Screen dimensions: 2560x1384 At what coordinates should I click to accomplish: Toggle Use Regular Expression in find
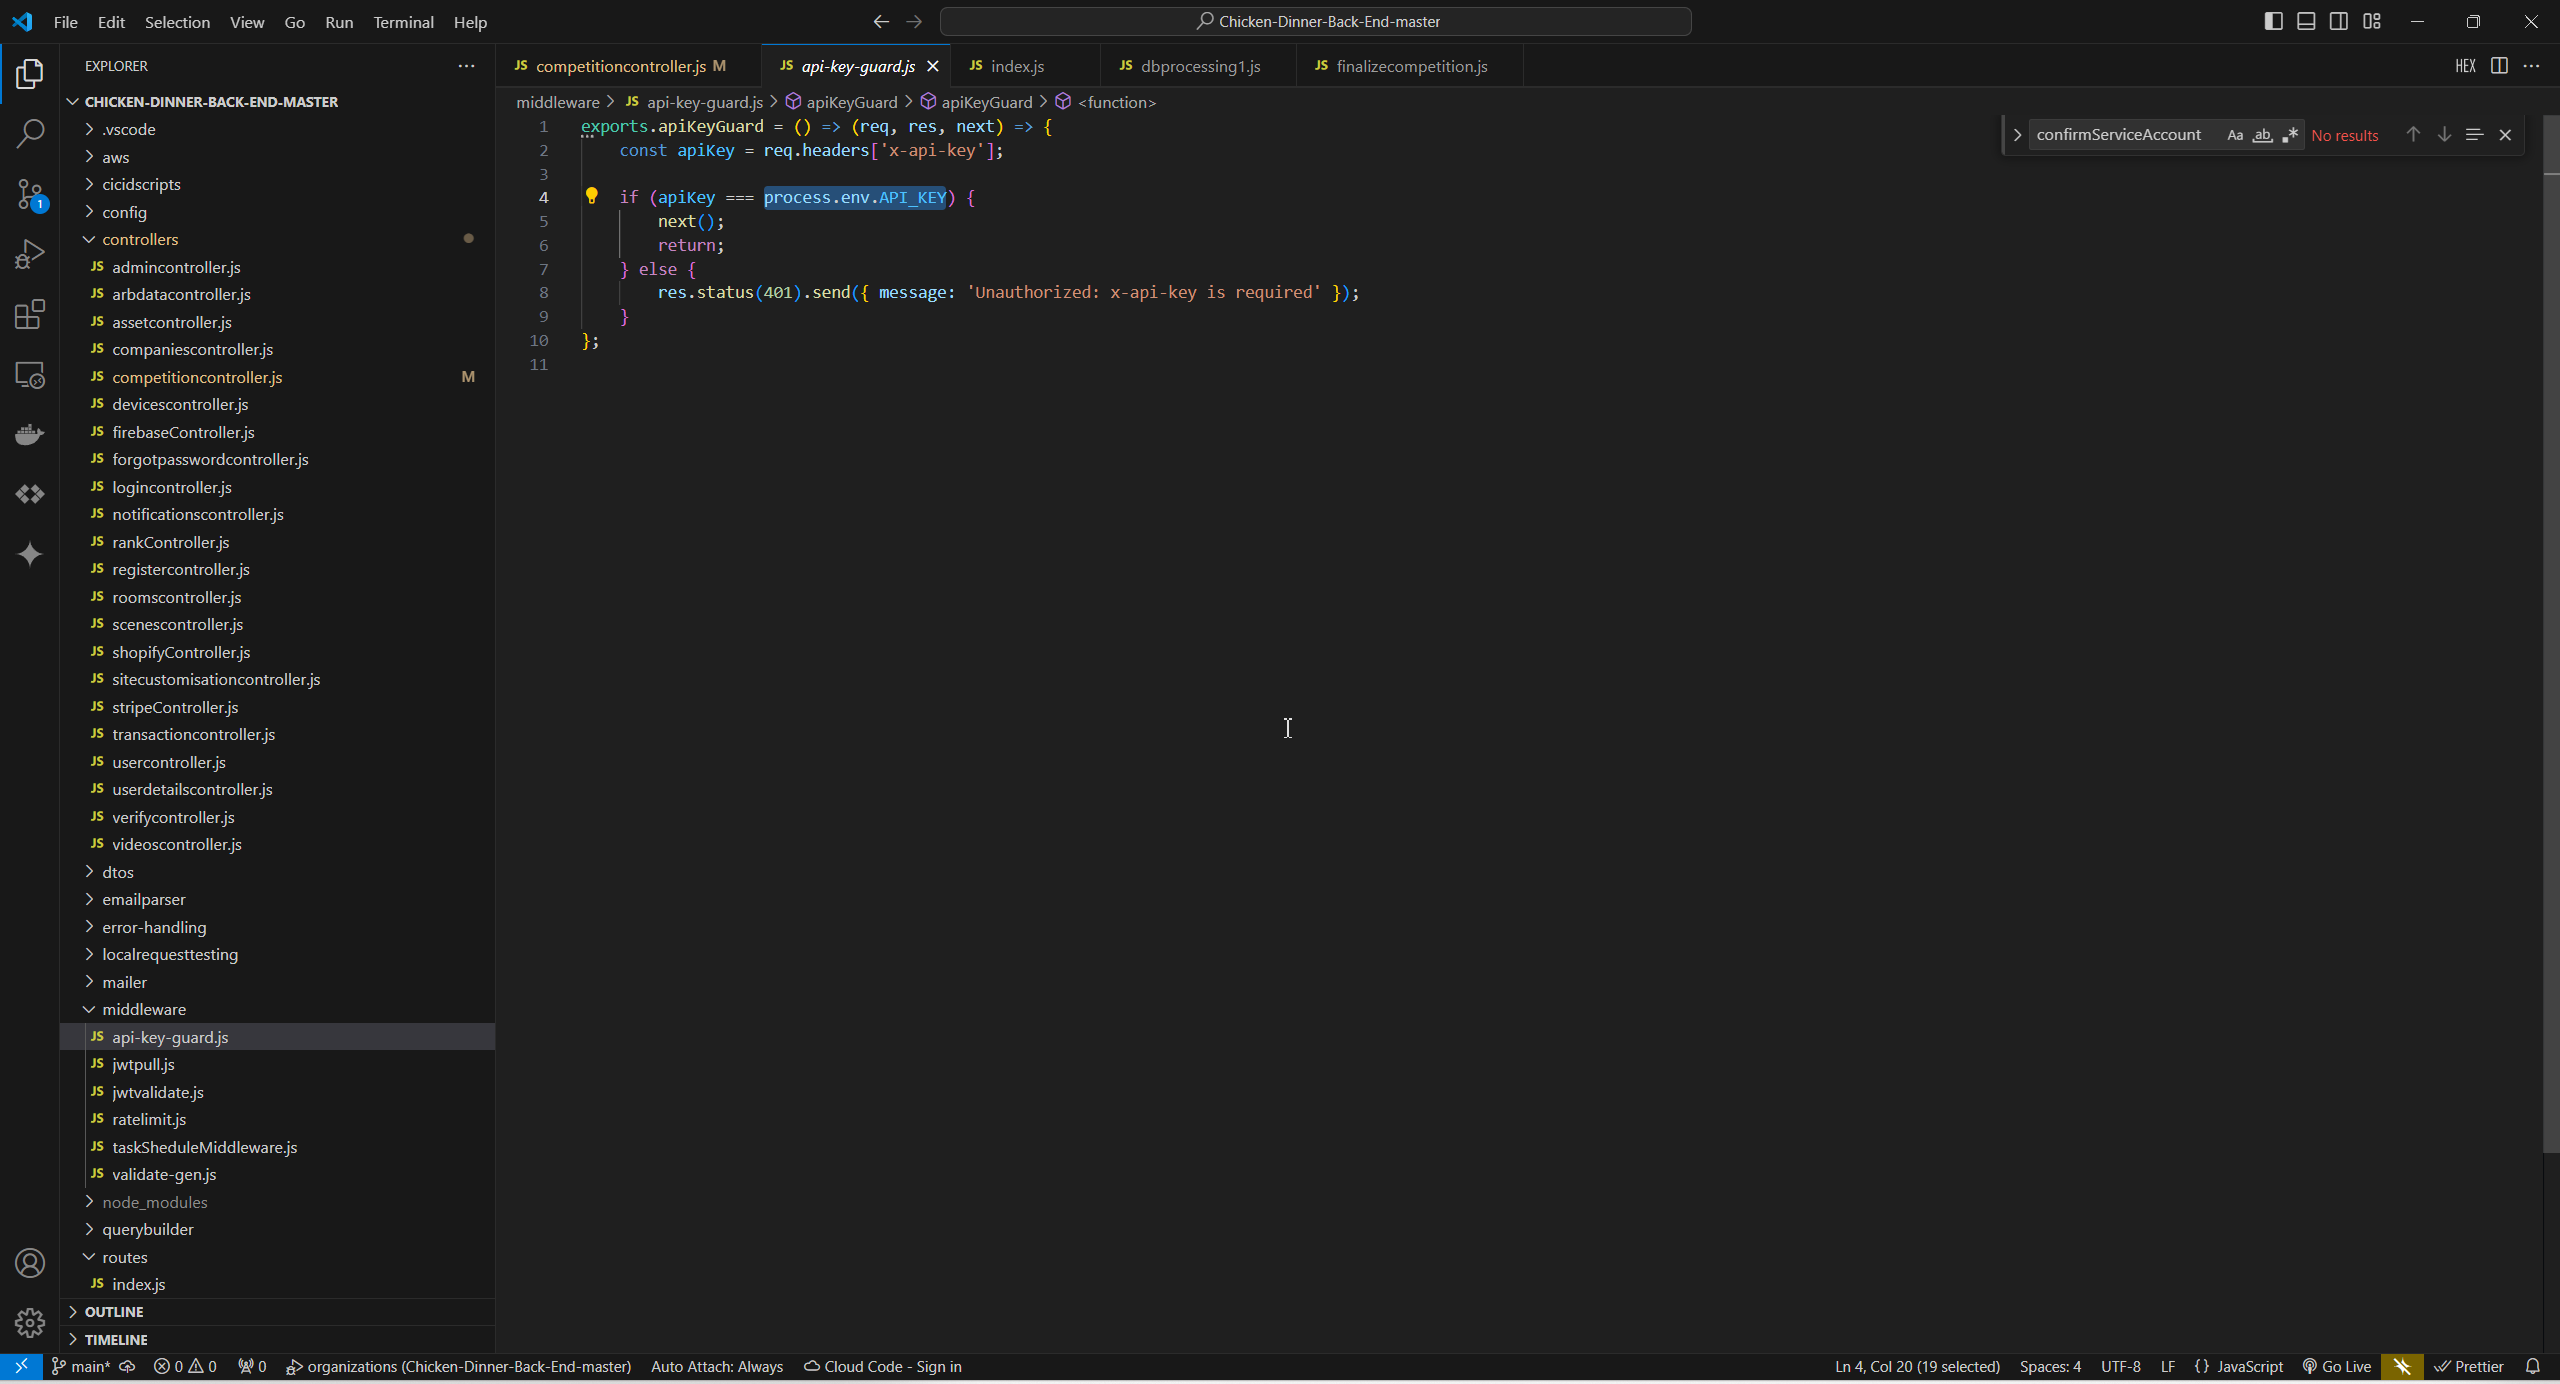coord(2289,135)
